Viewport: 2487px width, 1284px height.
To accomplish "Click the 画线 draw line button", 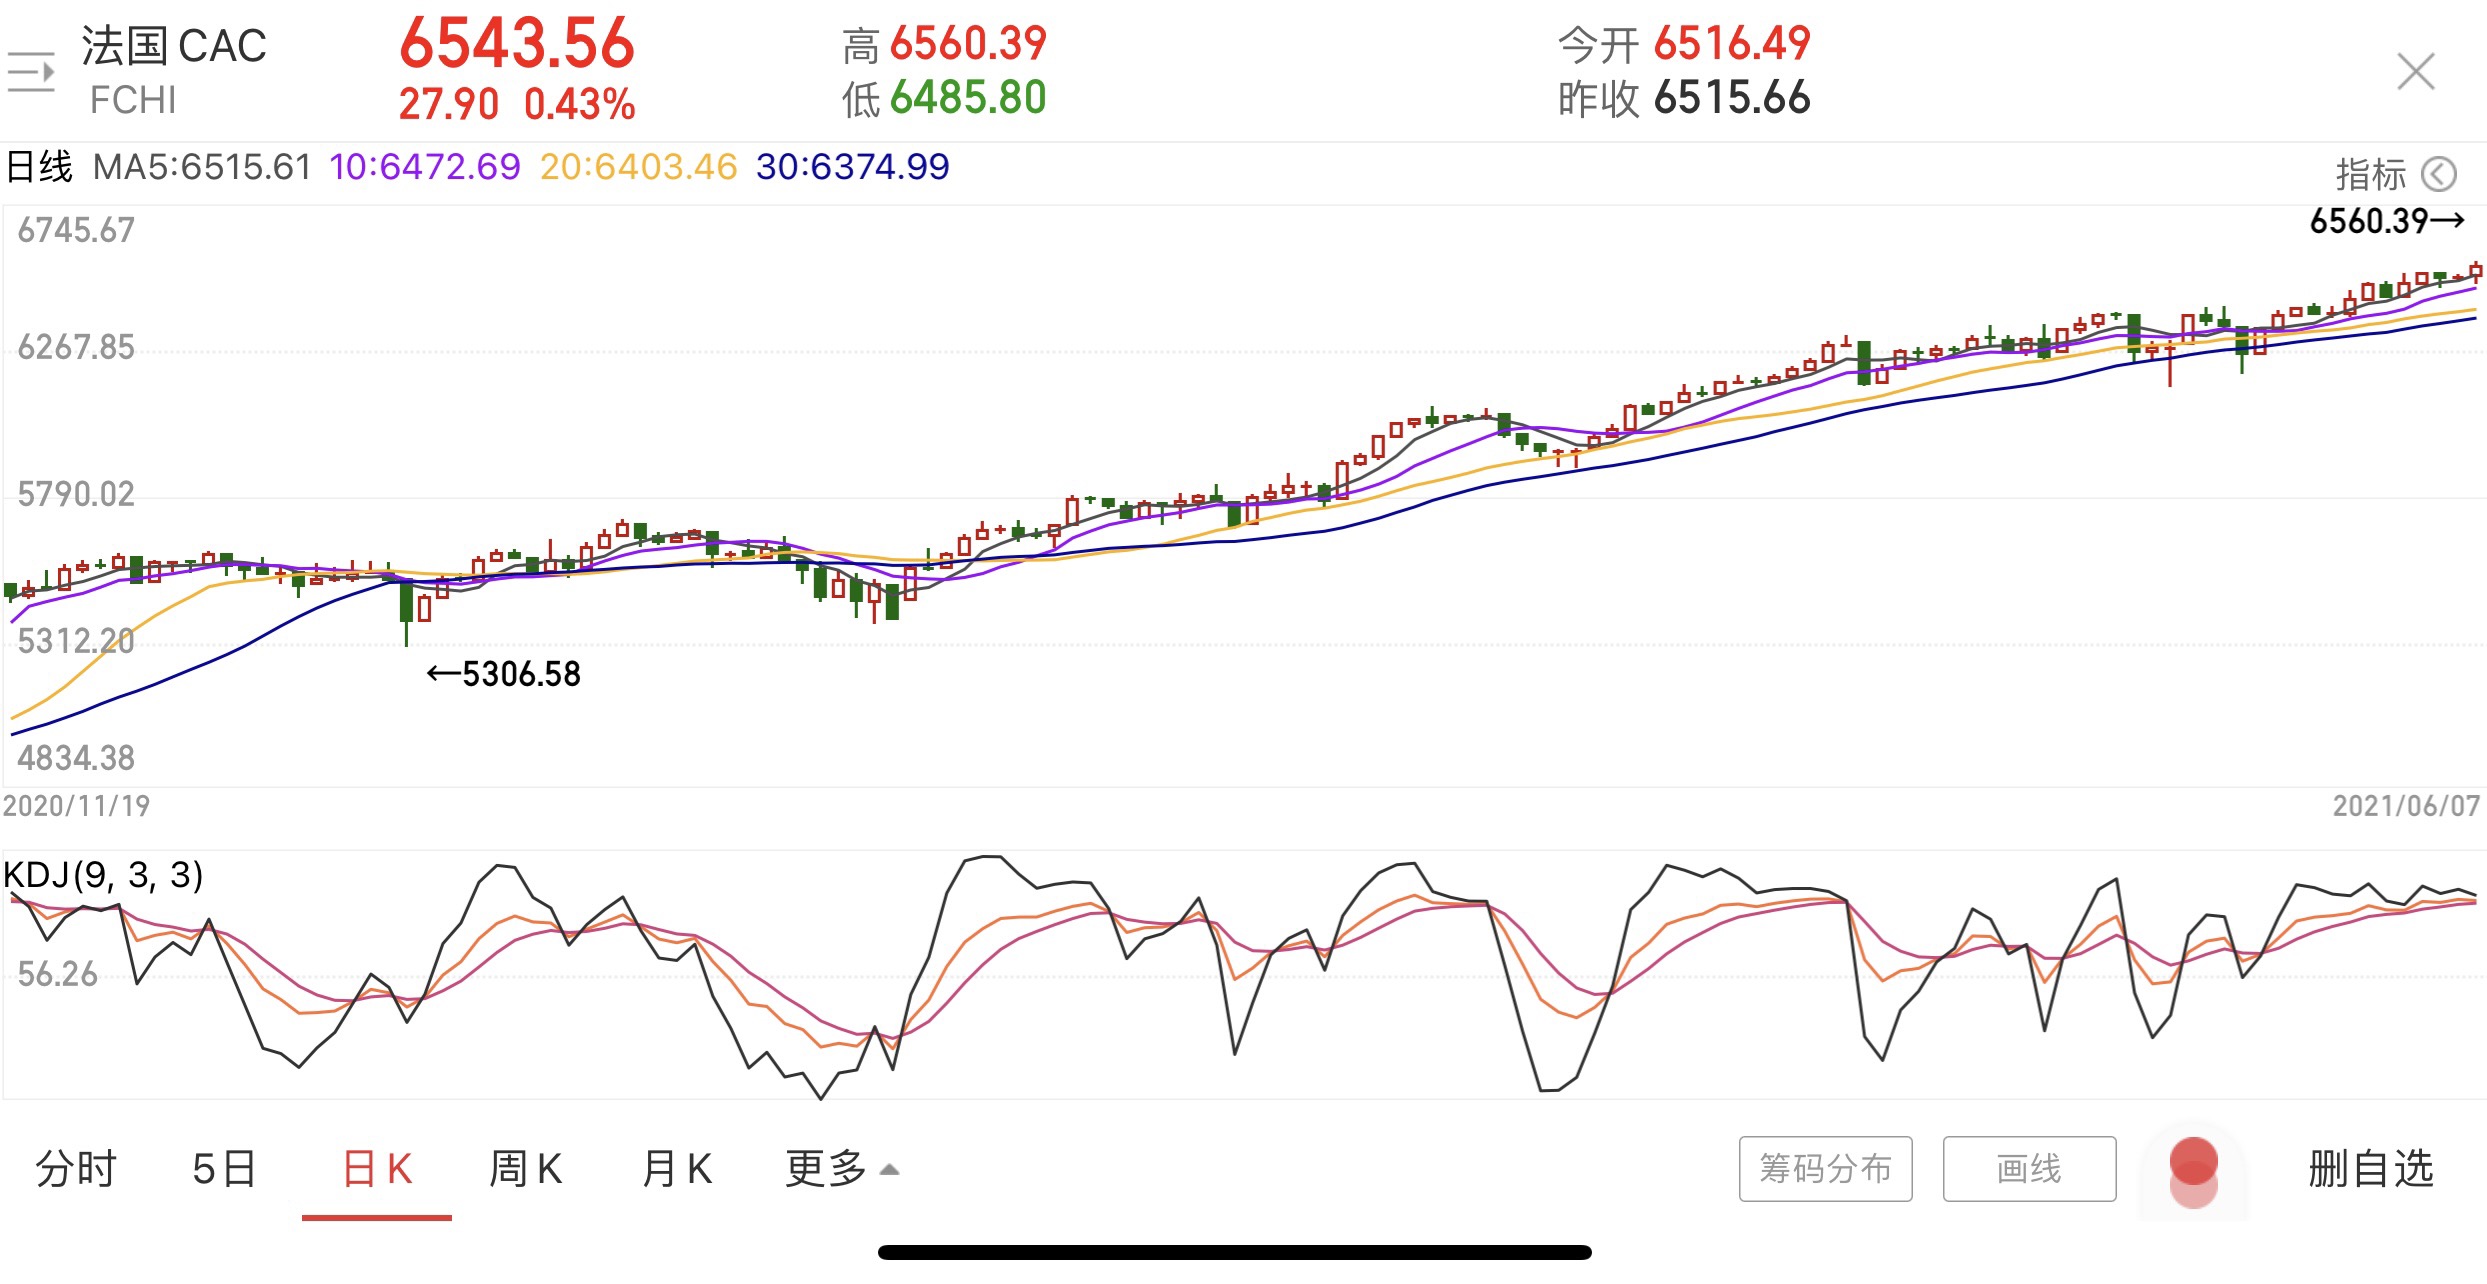I will point(2029,1168).
